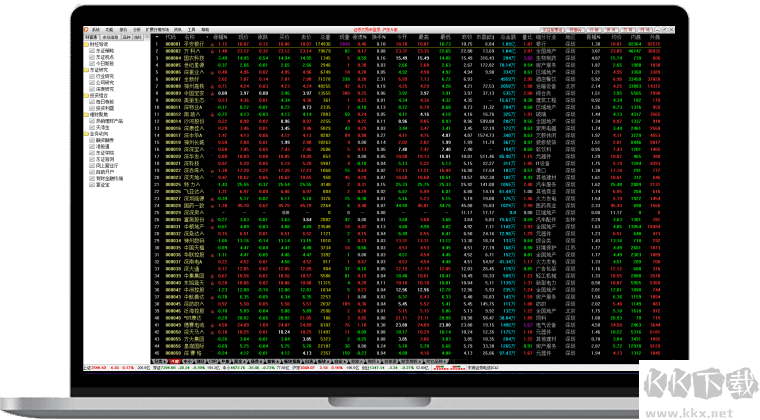The image size is (760, 420).
Task: Open the 系统 menu
Action: (x=97, y=31)
